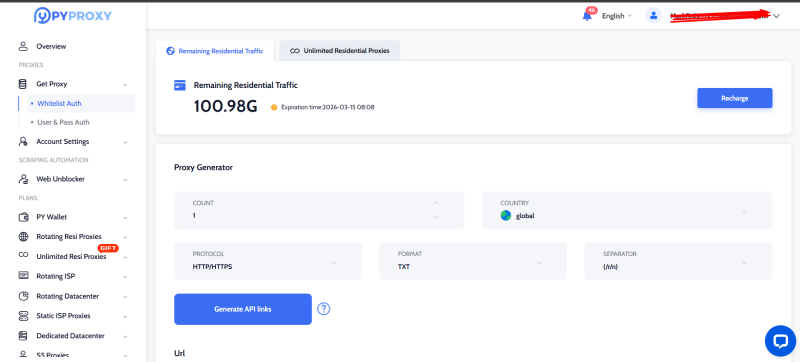This screenshot has height=362, width=800.
Task: Expand the Rotating ISP chevron
Action: tap(125, 277)
